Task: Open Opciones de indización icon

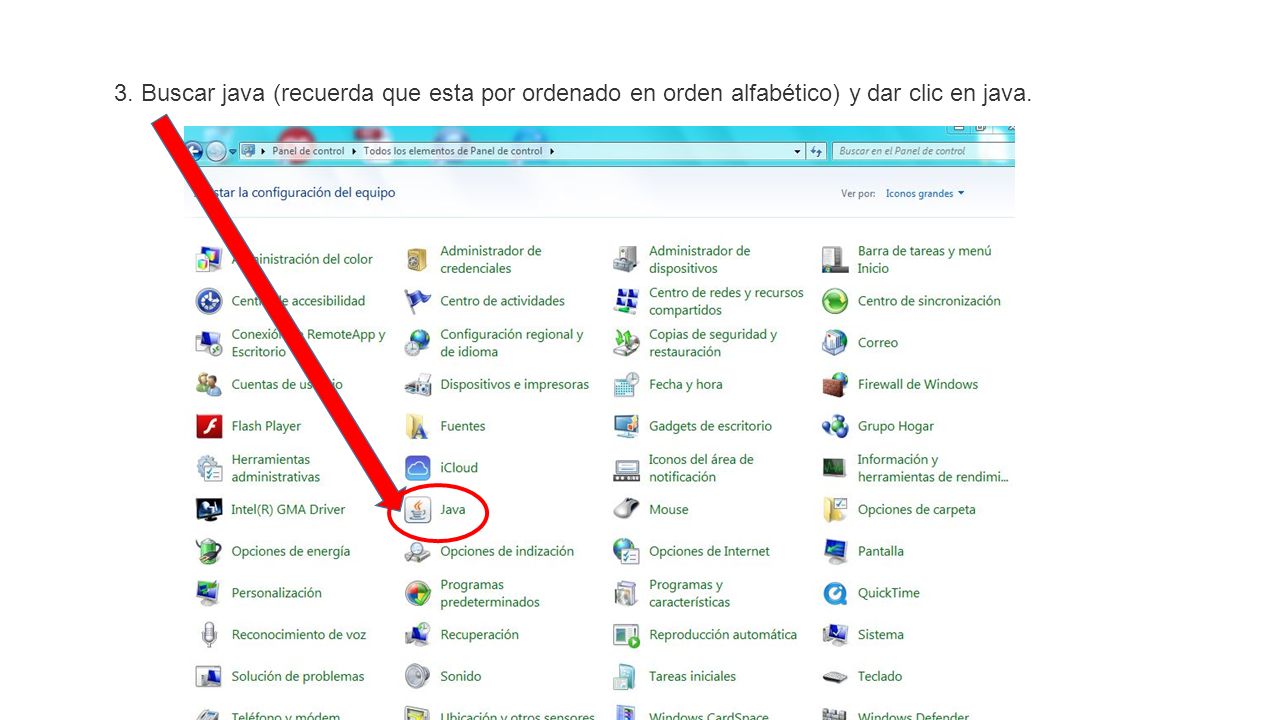Action: tap(418, 551)
